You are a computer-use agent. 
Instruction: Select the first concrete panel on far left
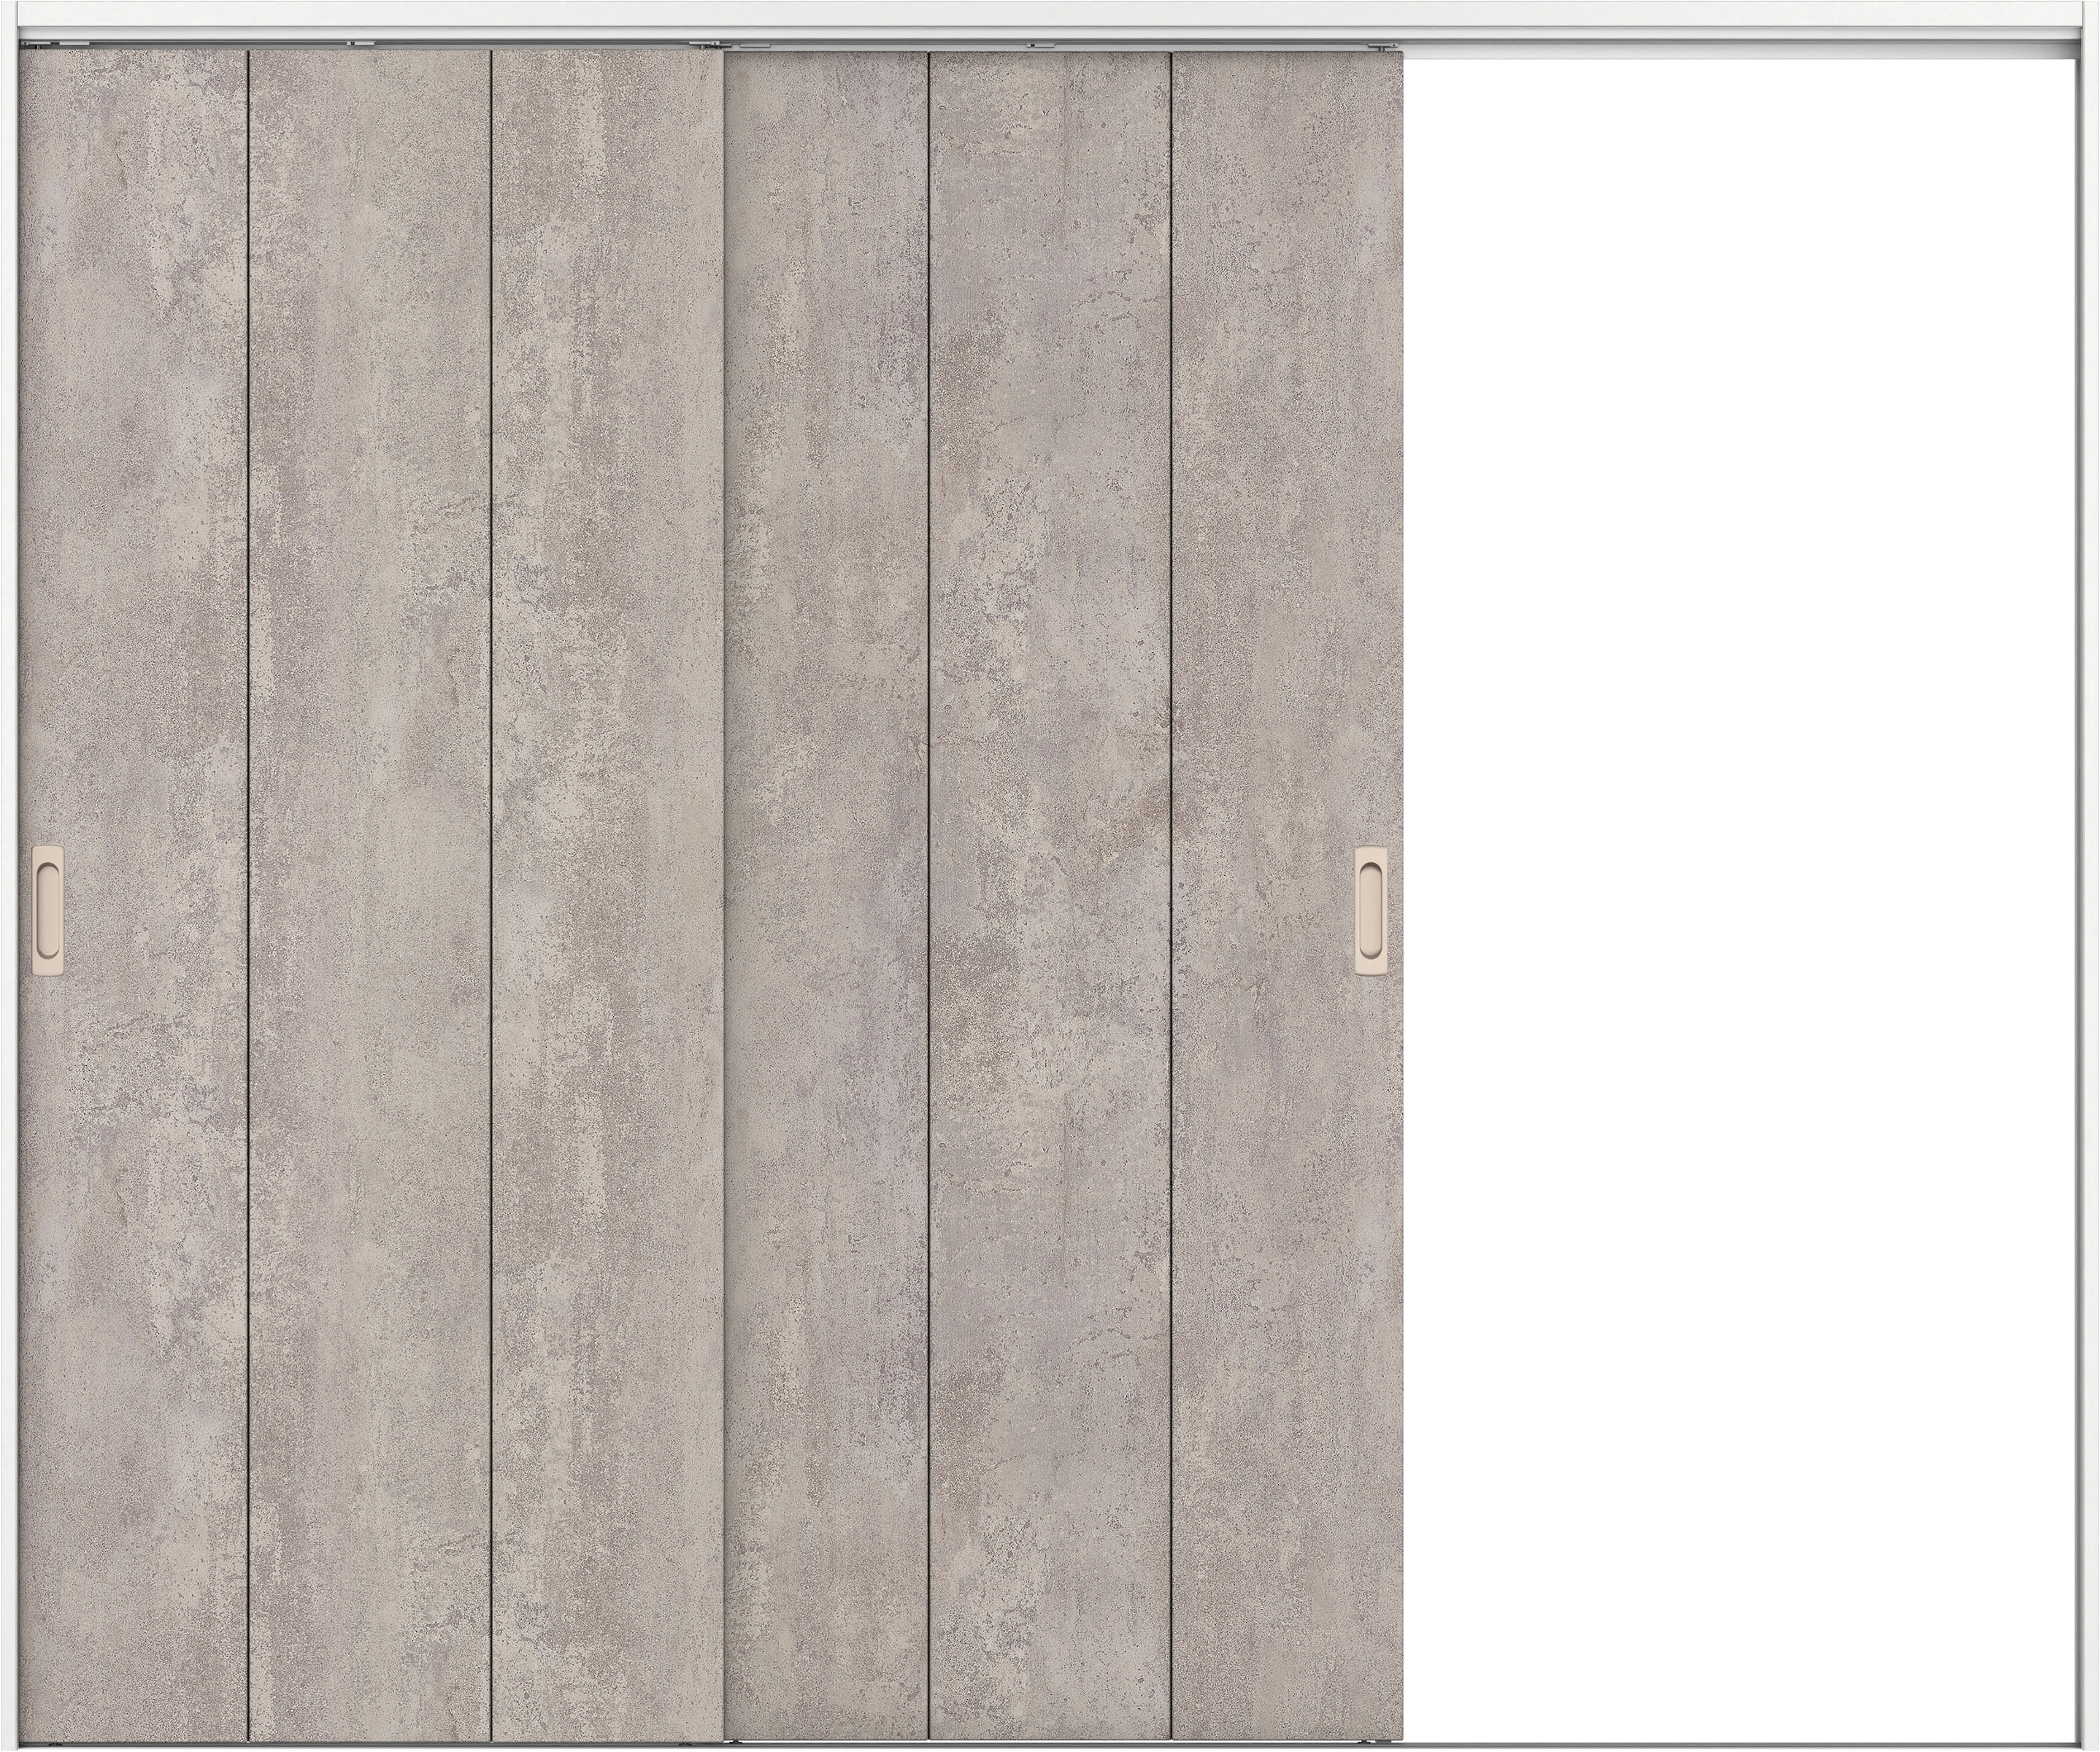coord(132,600)
